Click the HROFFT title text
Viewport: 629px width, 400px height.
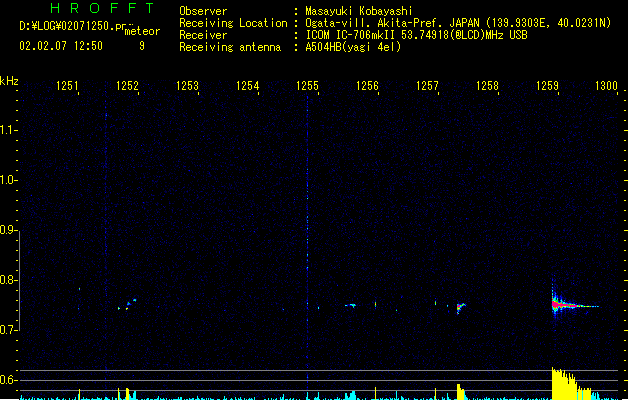click(102, 8)
